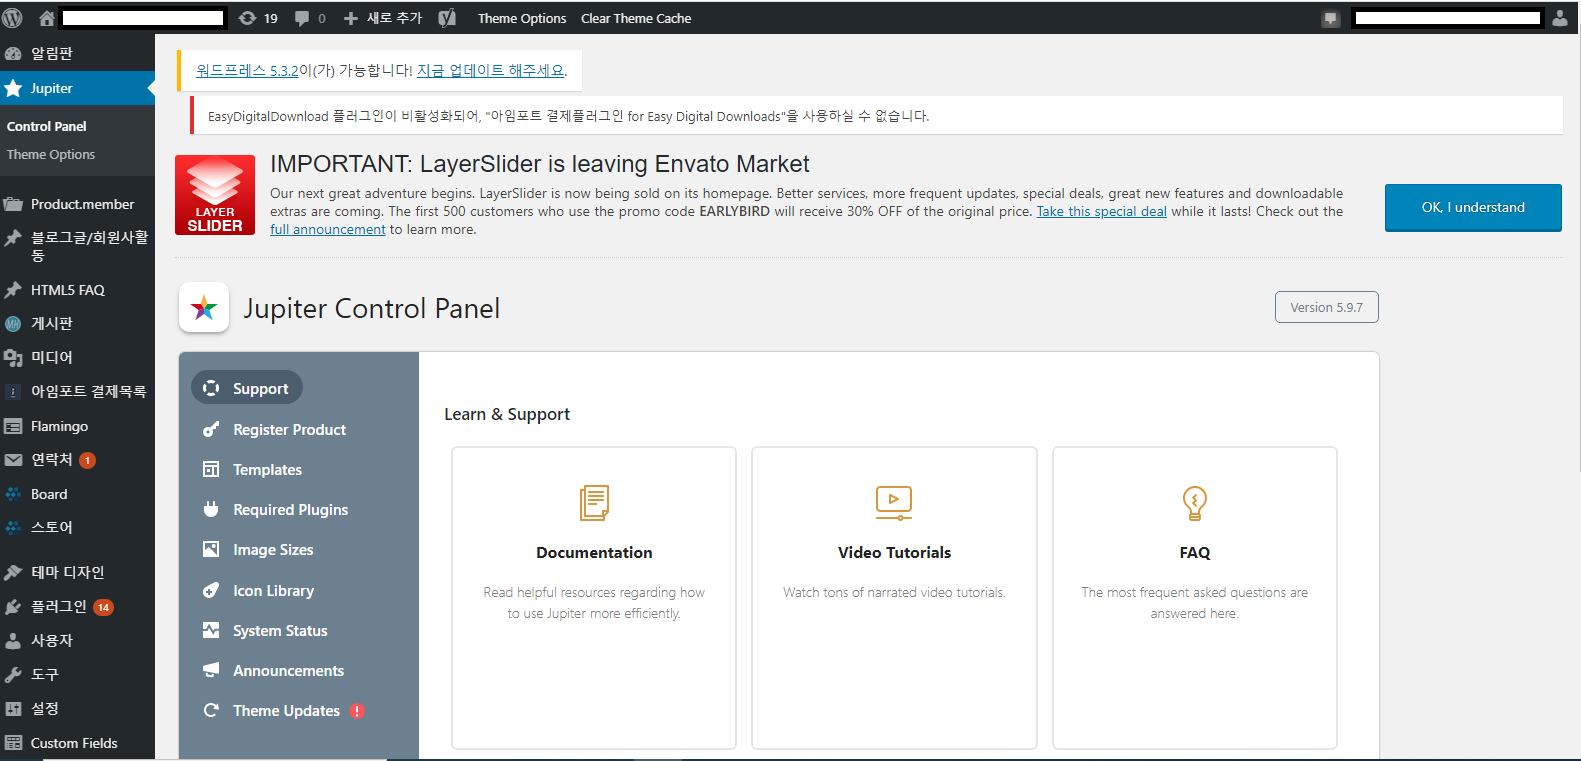Click the Documentation icon card

pyautogui.click(x=594, y=502)
